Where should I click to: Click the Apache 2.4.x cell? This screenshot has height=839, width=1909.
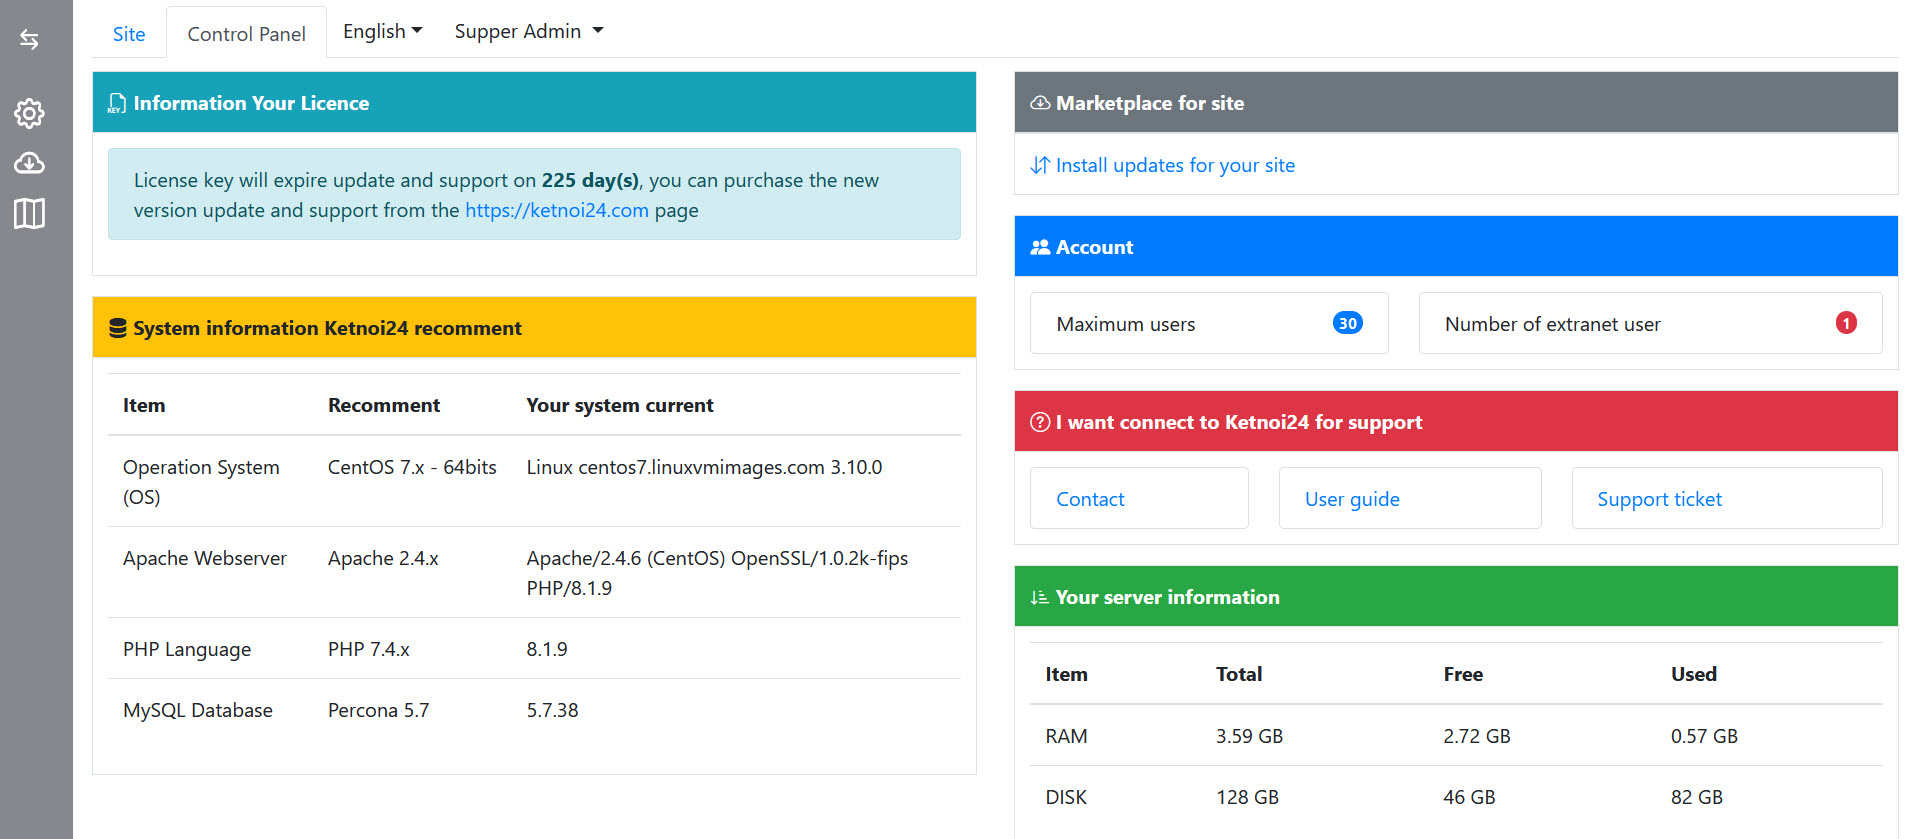pyautogui.click(x=383, y=558)
